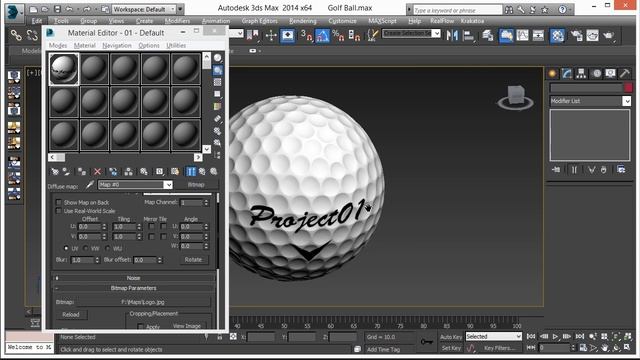The width and height of the screenshot is (640, 360).
Task: Open the Material Editor Navigation menu
Action: click(x=117, y=46)
